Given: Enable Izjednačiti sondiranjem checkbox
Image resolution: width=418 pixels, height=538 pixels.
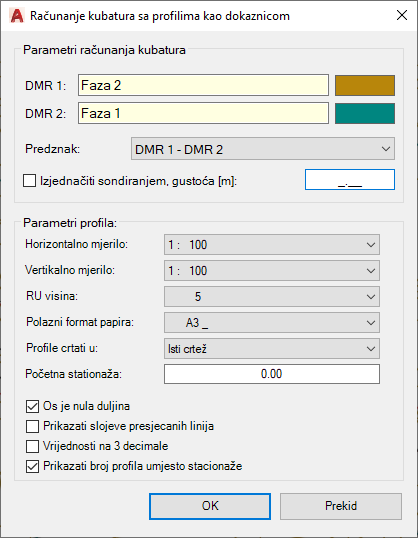Looking at the screenshot, I should click(x=30, y=180).
